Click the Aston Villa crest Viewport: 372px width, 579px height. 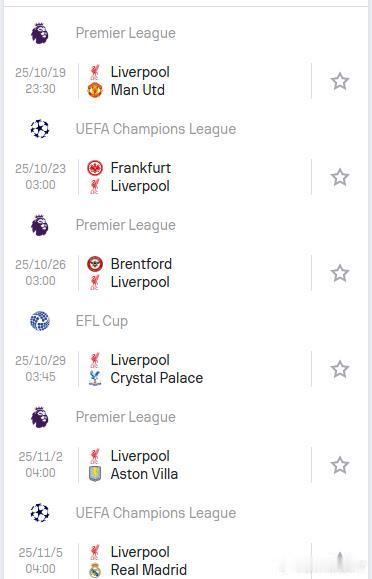[x=95, y=474]
